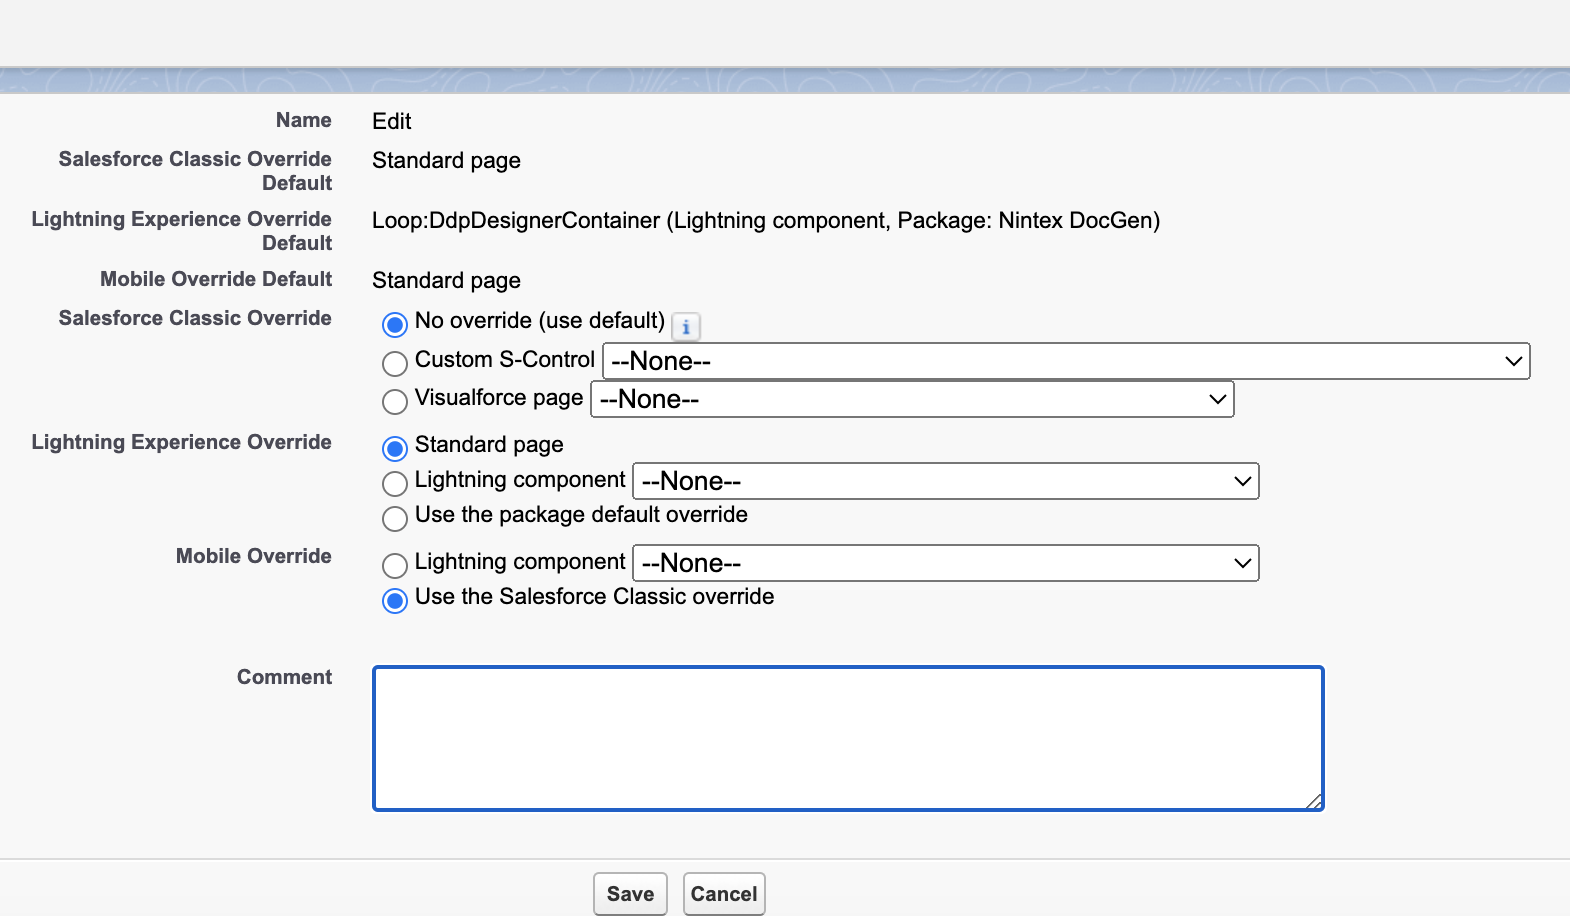Select the Visualforce page radio option

pos(395,401)
